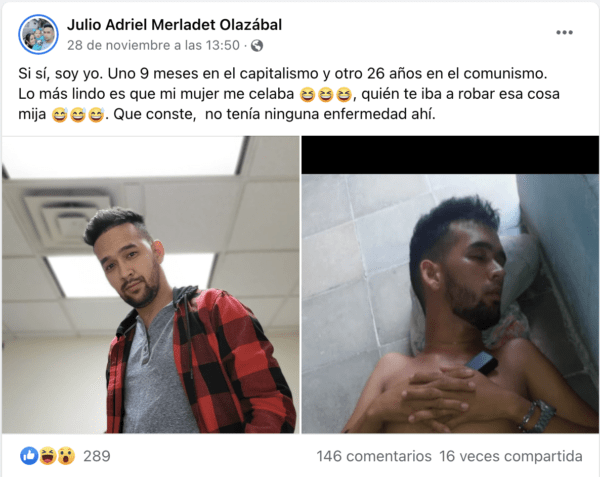
Task: Open Julio Adriel Merladet Olazábal's profile name
Action: pos(174,25)
